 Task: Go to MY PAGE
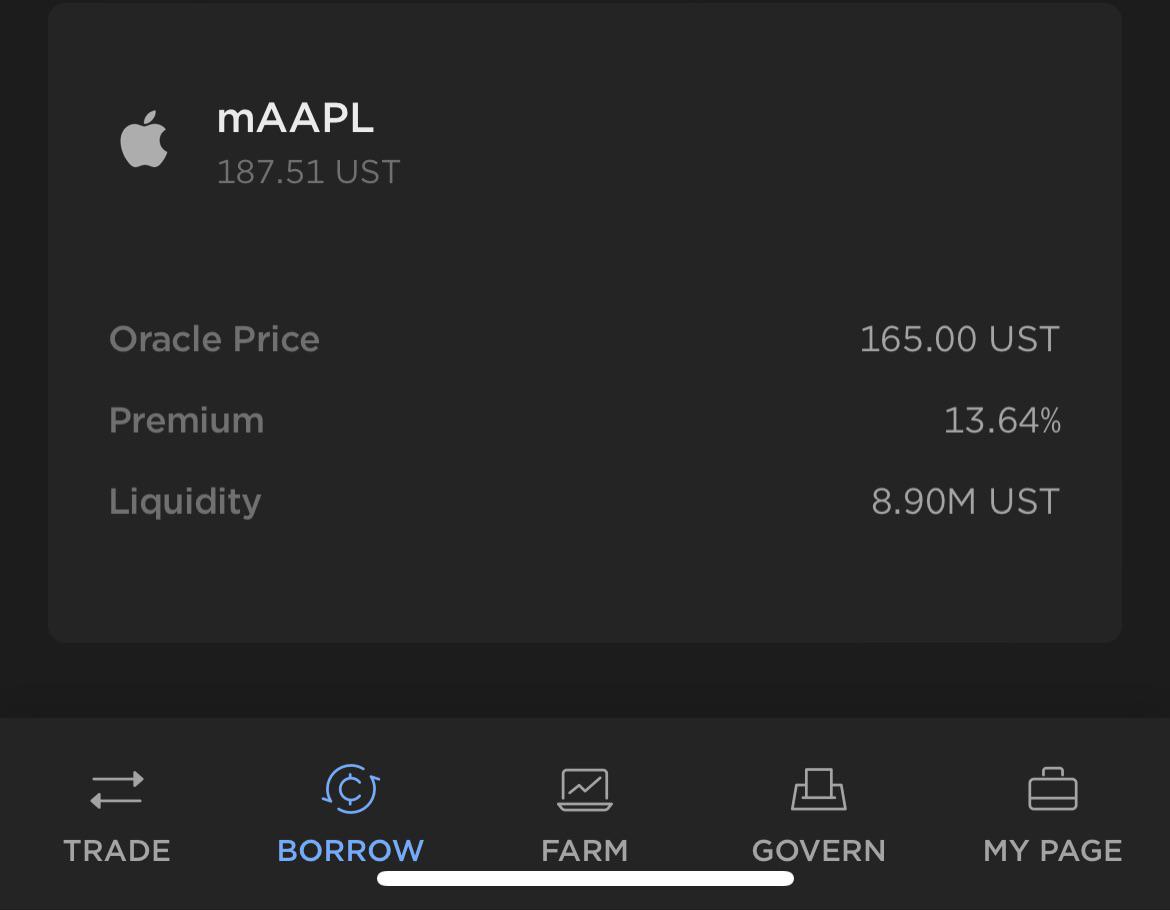1052,850
